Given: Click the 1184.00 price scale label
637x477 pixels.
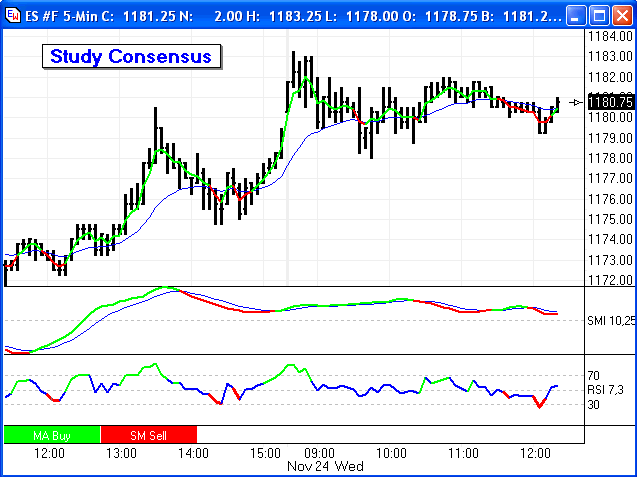Looking at the screenshot, I should pos(610,36).
